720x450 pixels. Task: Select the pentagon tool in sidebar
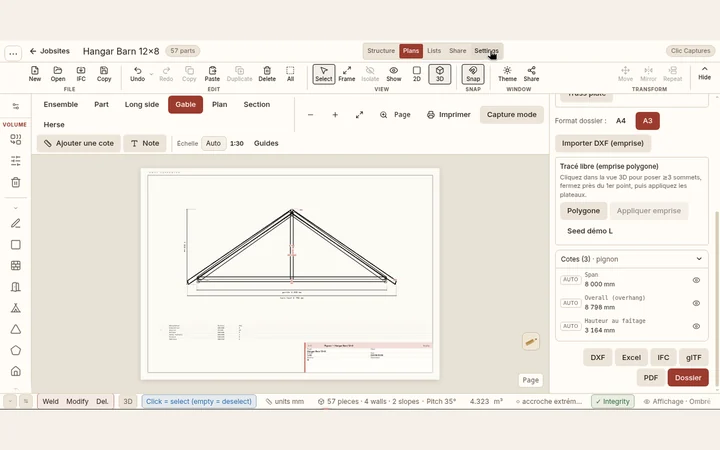(x=16, y=350)
